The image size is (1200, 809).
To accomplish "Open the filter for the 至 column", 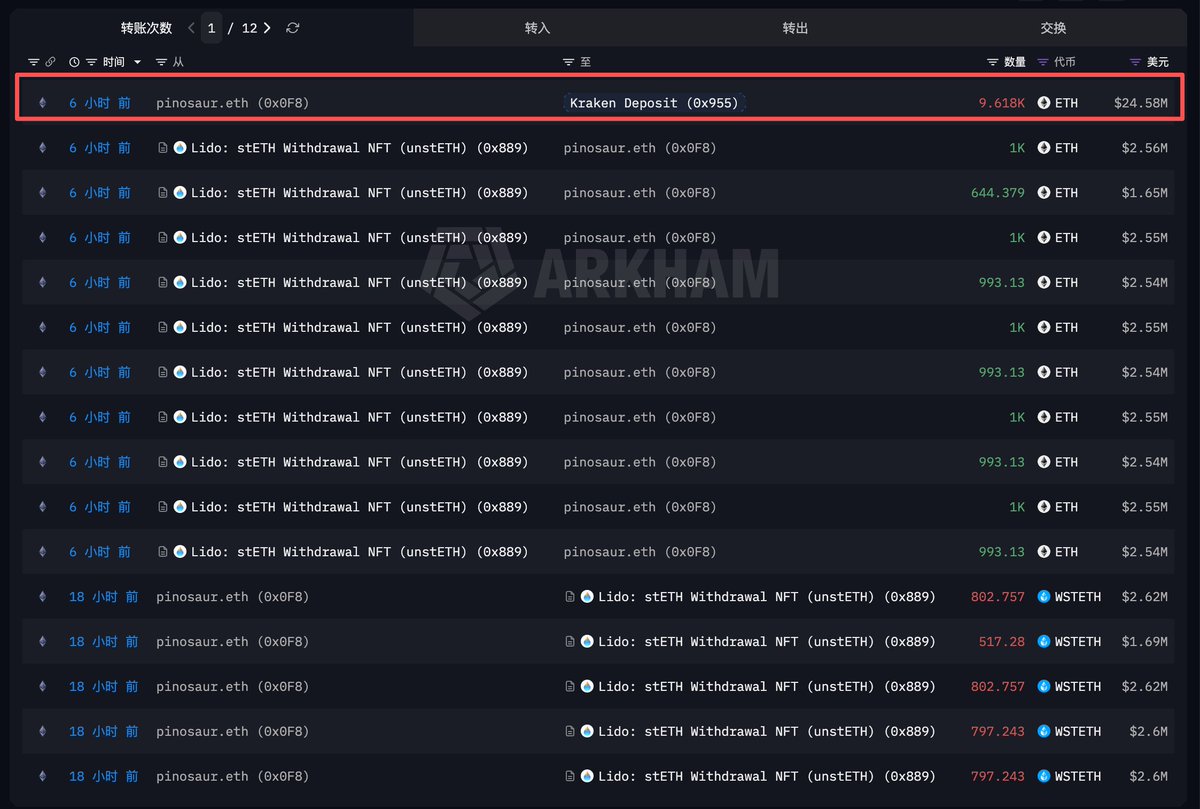I will click(x=568, y=62).
